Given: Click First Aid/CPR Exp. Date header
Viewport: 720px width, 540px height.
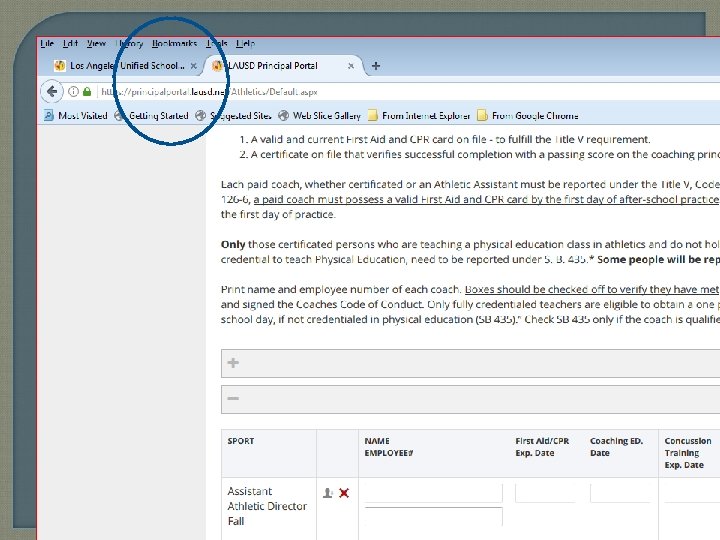Looking at the screenshot, I should 542,447.
